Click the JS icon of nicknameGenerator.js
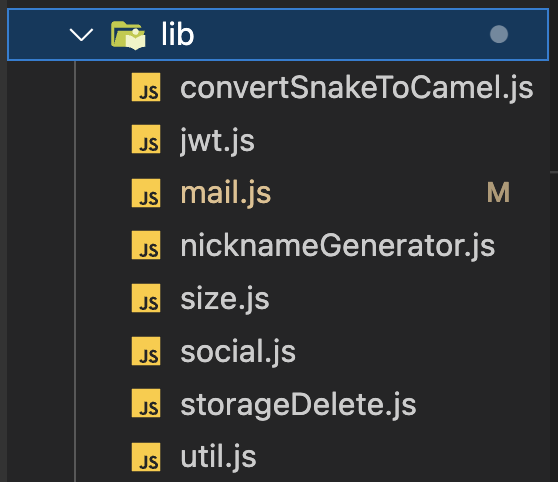The width and height of the screenshot is (558, 482). (146, 245)
